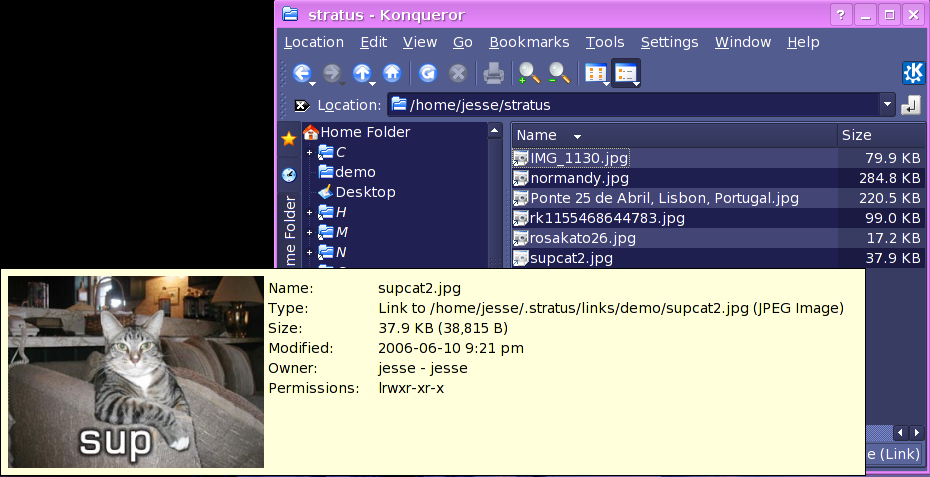
Task: Select file normandy.jpg
Action: coord(579,178)
